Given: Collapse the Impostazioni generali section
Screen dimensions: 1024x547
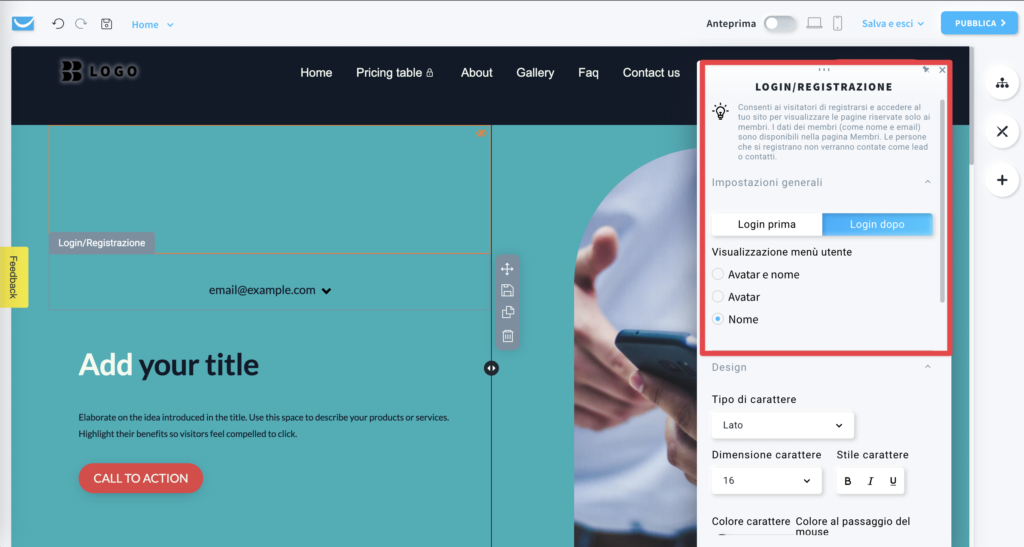Looking at the screenshot, I should coord(927,182).
